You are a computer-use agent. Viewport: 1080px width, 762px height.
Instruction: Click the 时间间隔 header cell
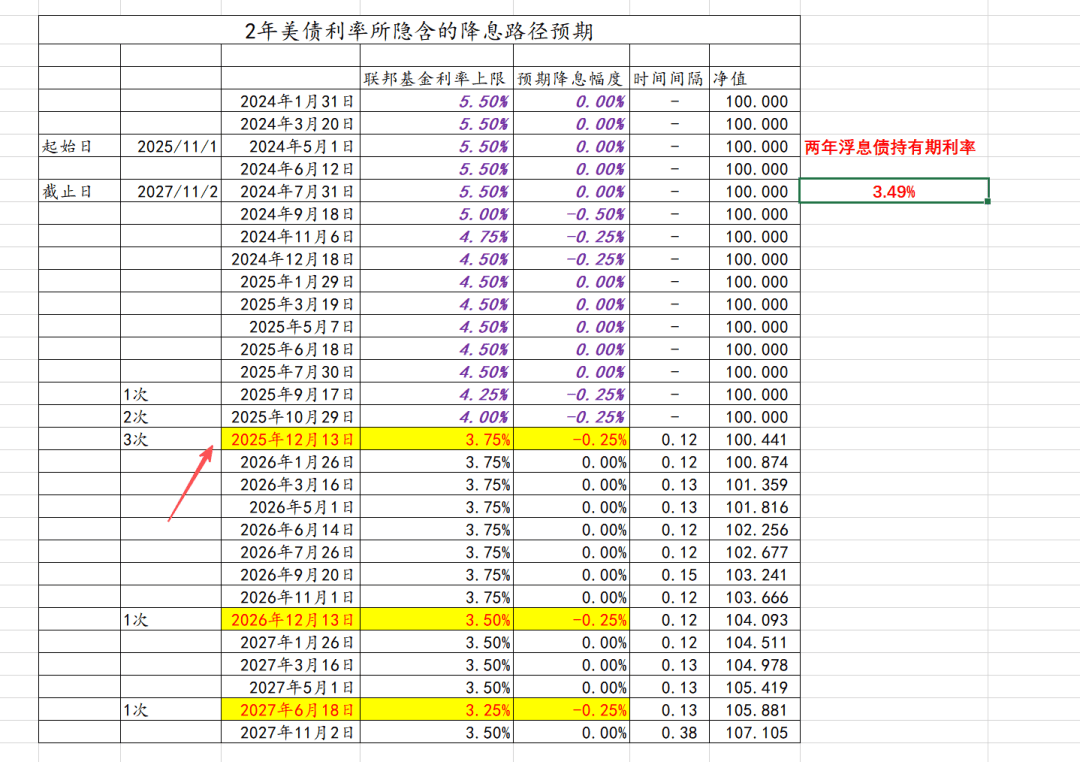click(x=669, y=78)
